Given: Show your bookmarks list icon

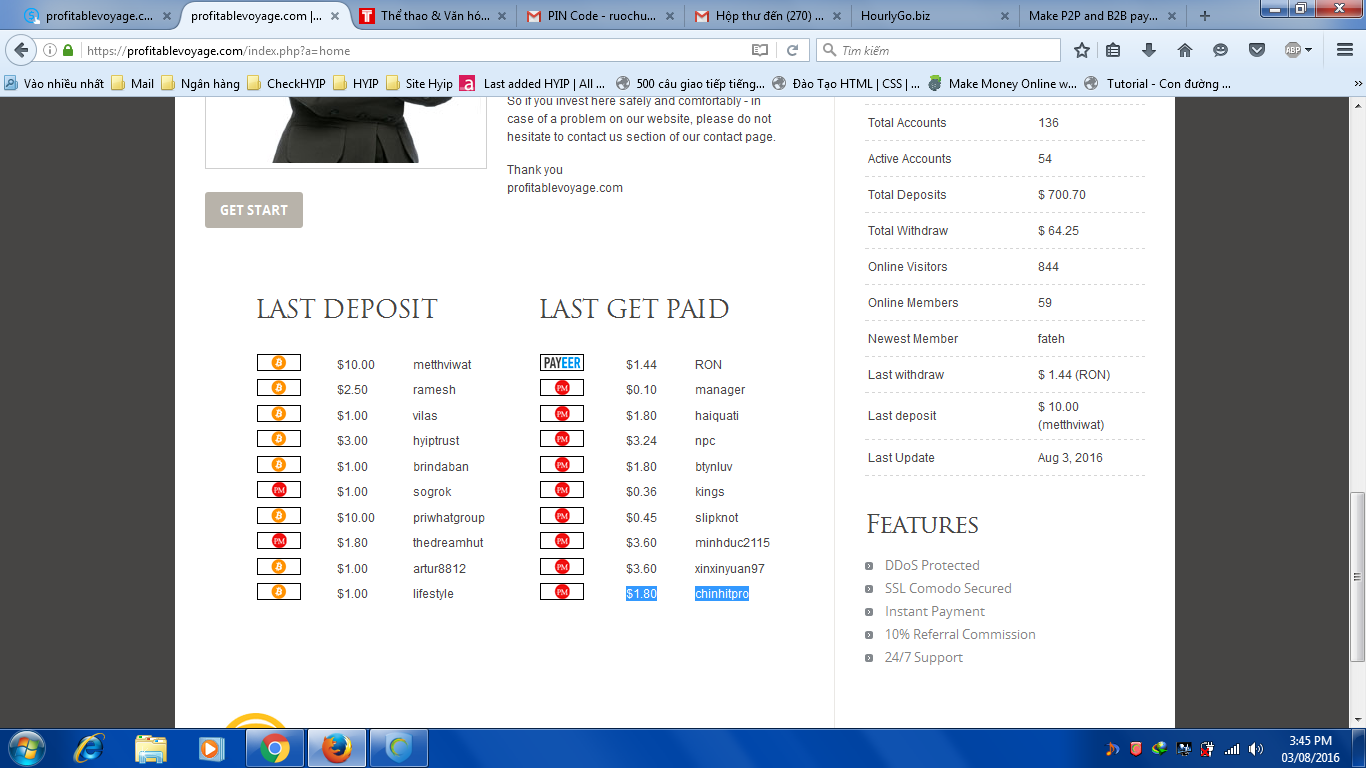Looking at the screenshot, I should 1113,50.
